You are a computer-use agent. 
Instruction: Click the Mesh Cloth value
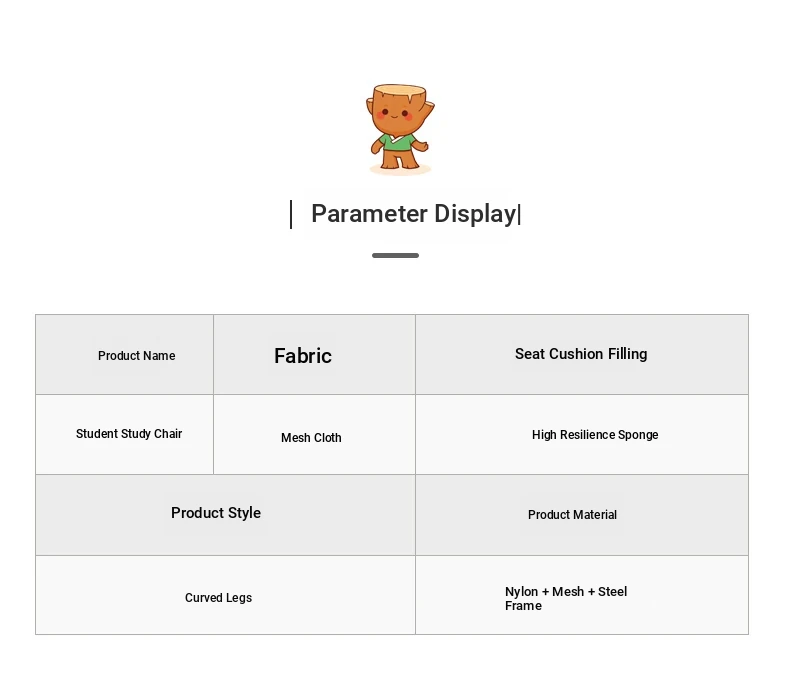pyautogui.click(x=311, y=438)
